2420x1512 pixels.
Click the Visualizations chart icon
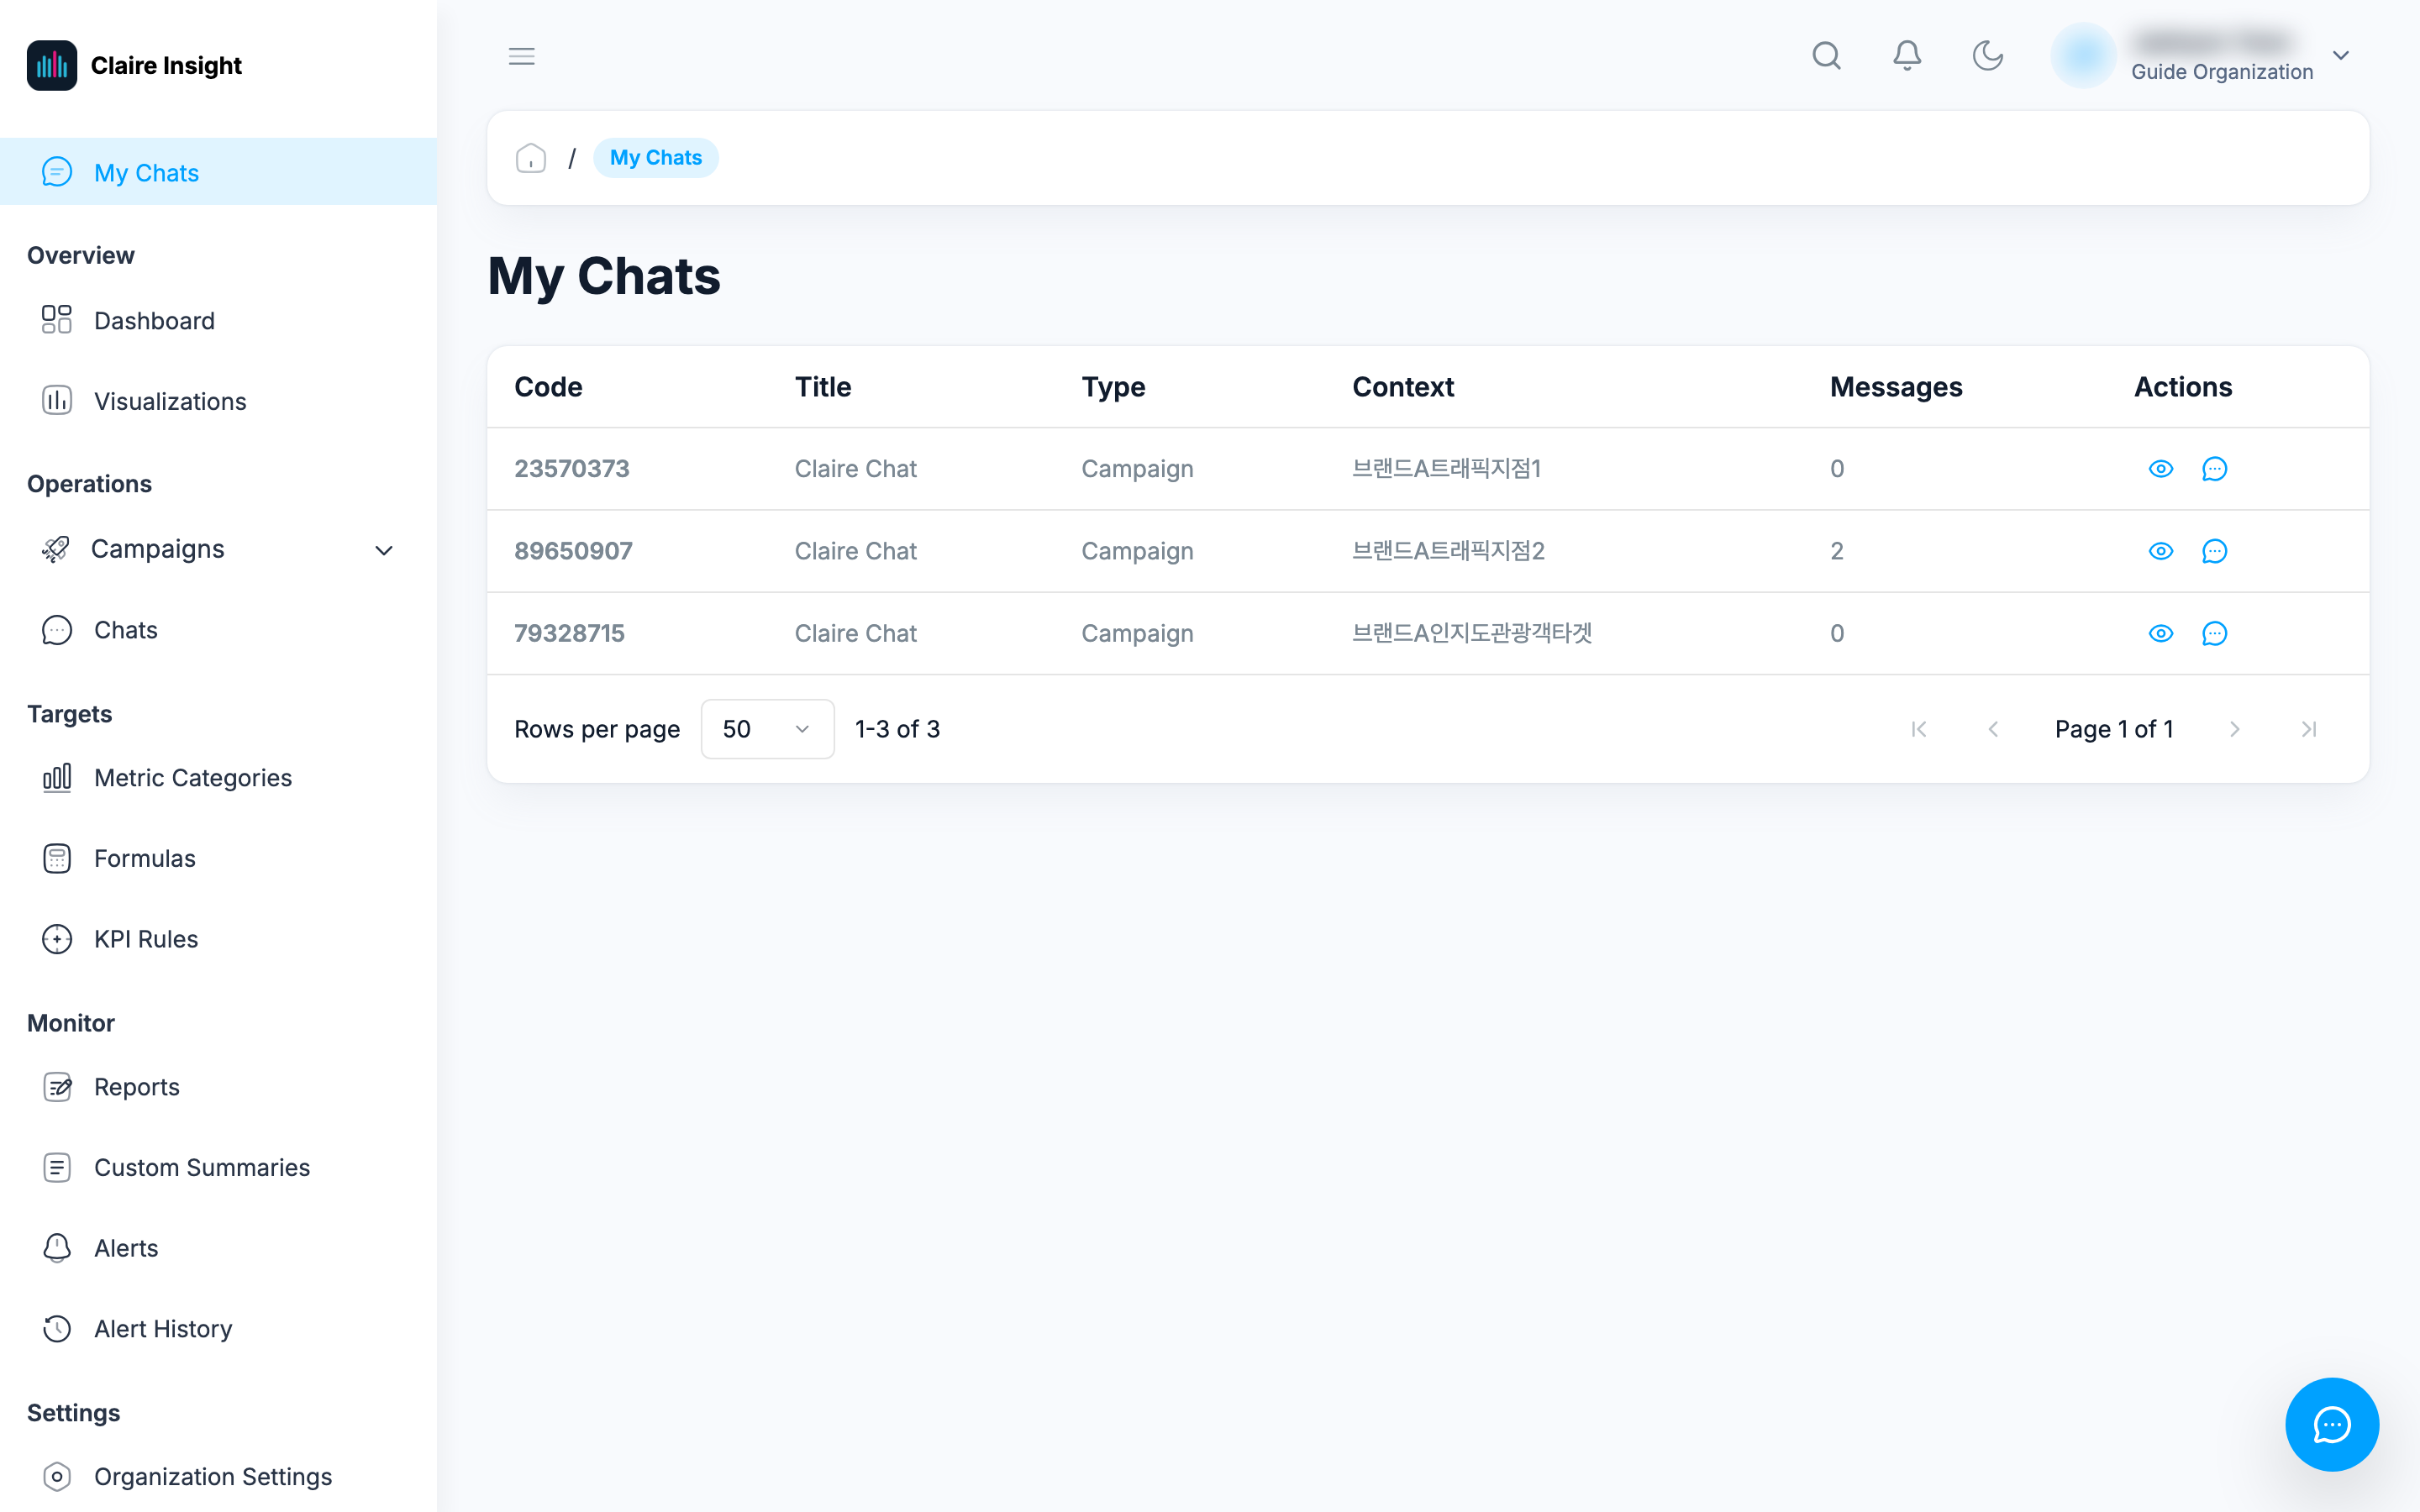pos(57,401)
